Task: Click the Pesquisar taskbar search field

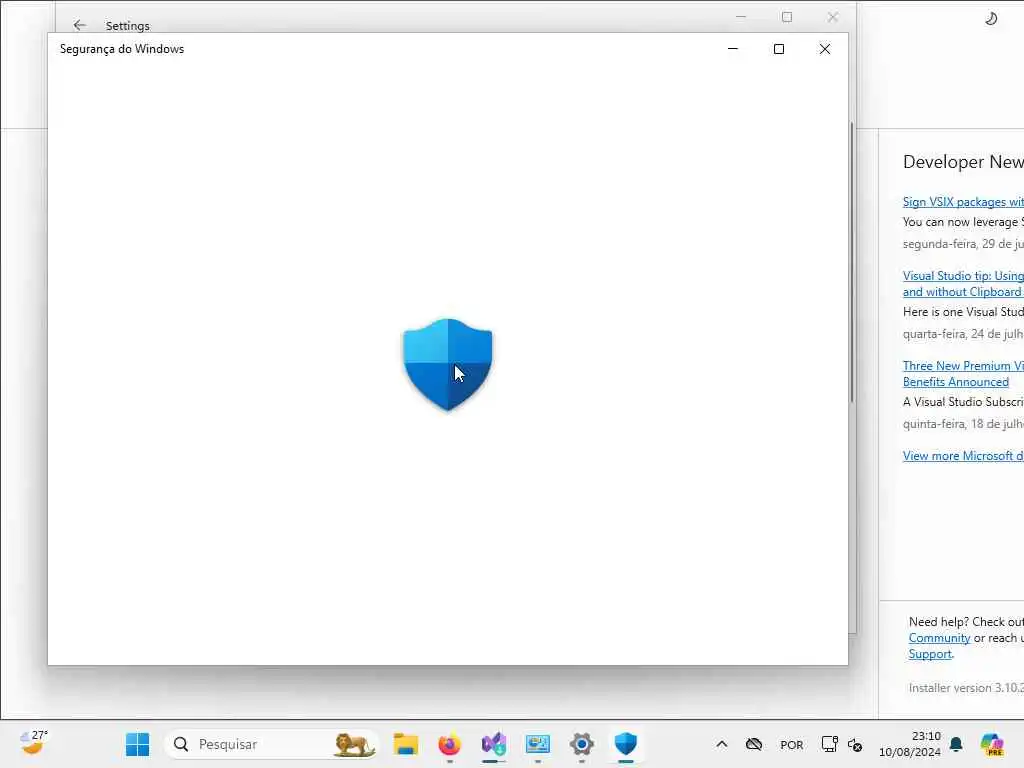Action: pyautogui.click(x=271, y=744)
